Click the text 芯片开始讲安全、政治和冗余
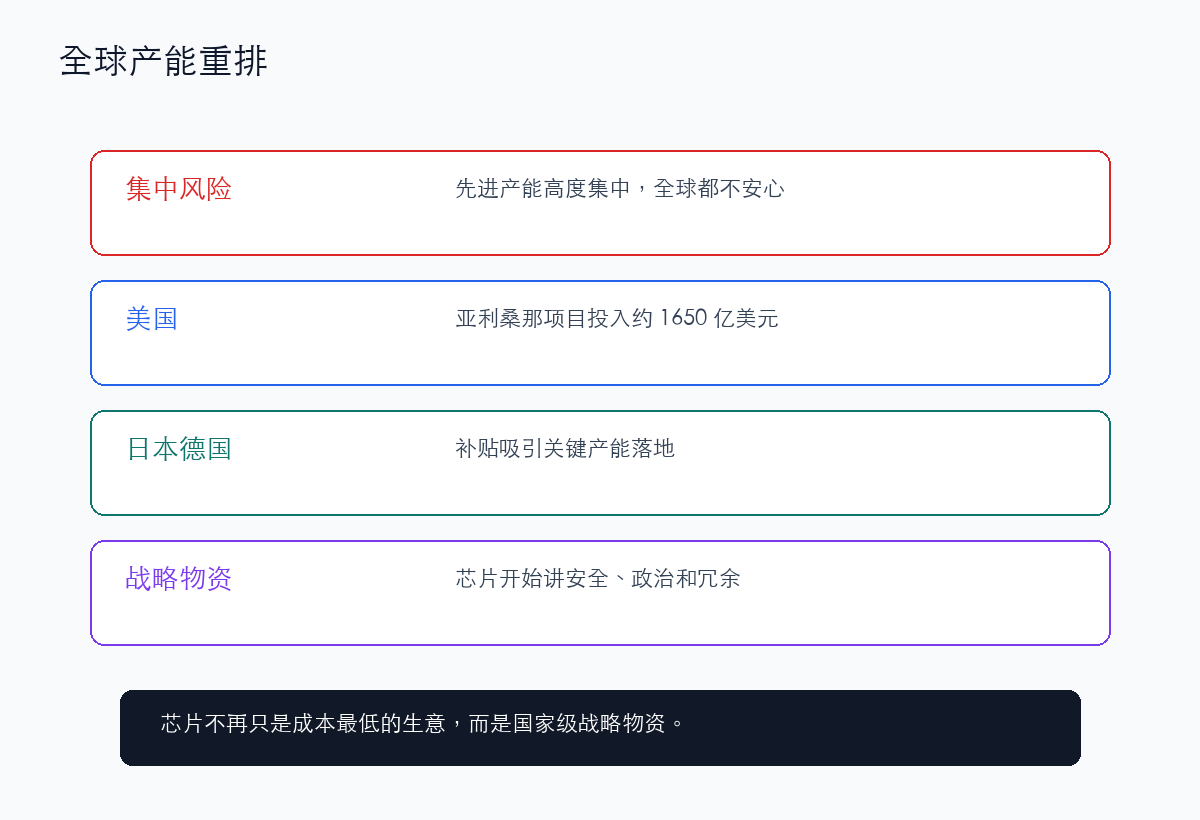 coord(598,578)
